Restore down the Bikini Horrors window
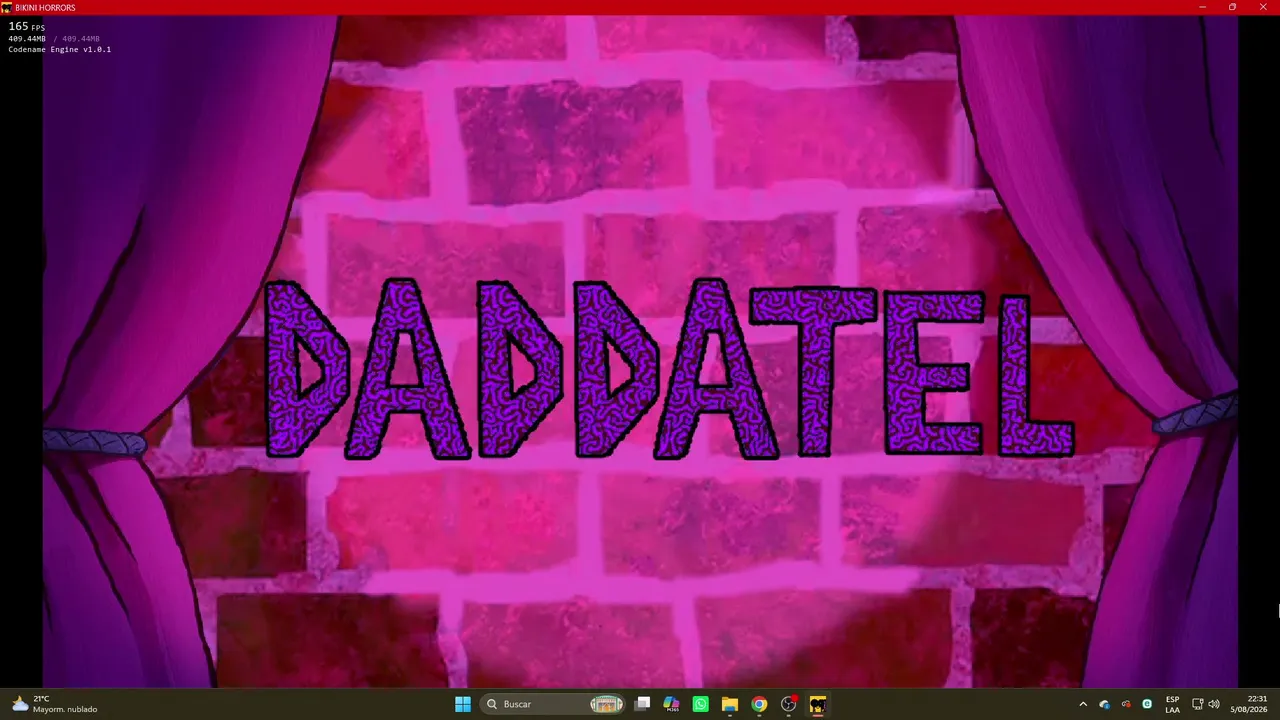The width and height of the screenshot is (1280, 720). 1233,7
